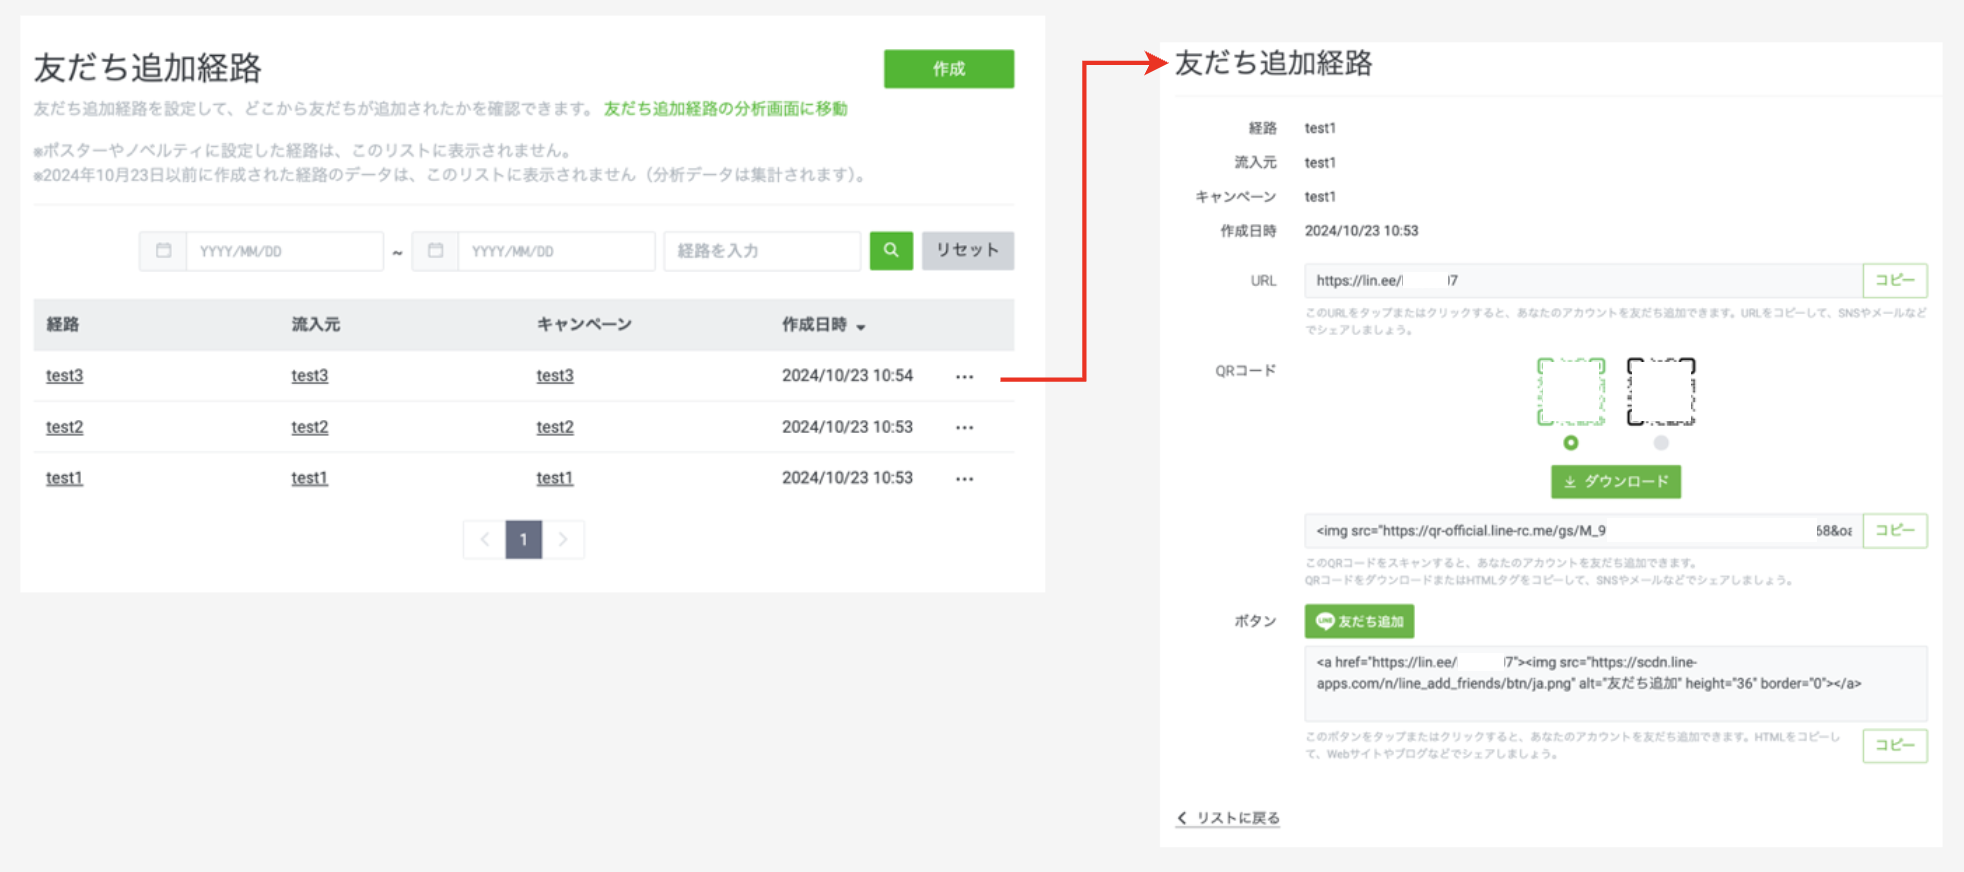Select page 1 in pagination
The image size is (1964, 872).
pos(523,539)
